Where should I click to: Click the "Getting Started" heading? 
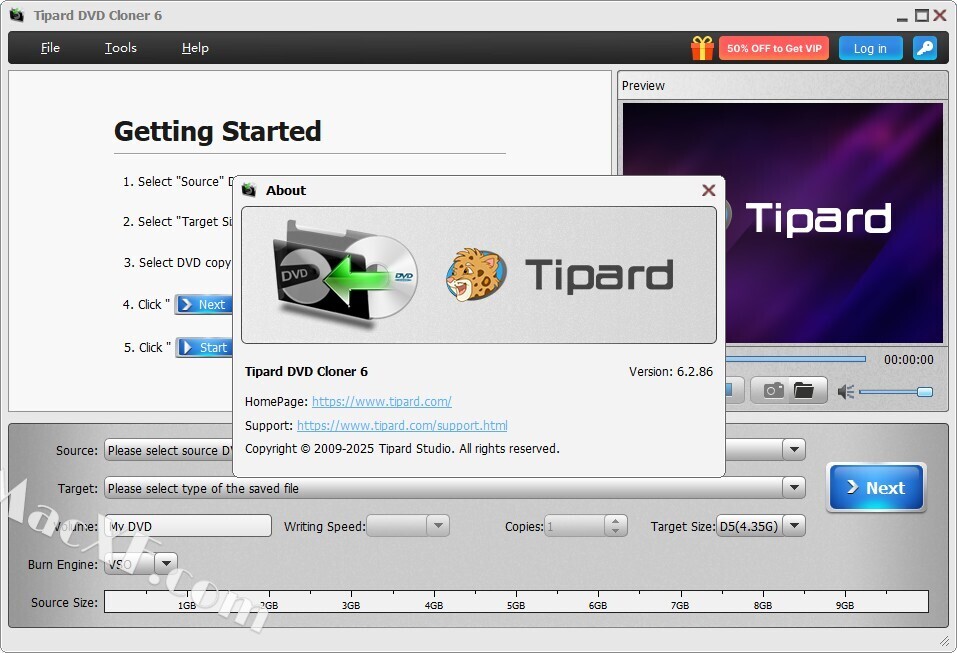tap(218, 131)
